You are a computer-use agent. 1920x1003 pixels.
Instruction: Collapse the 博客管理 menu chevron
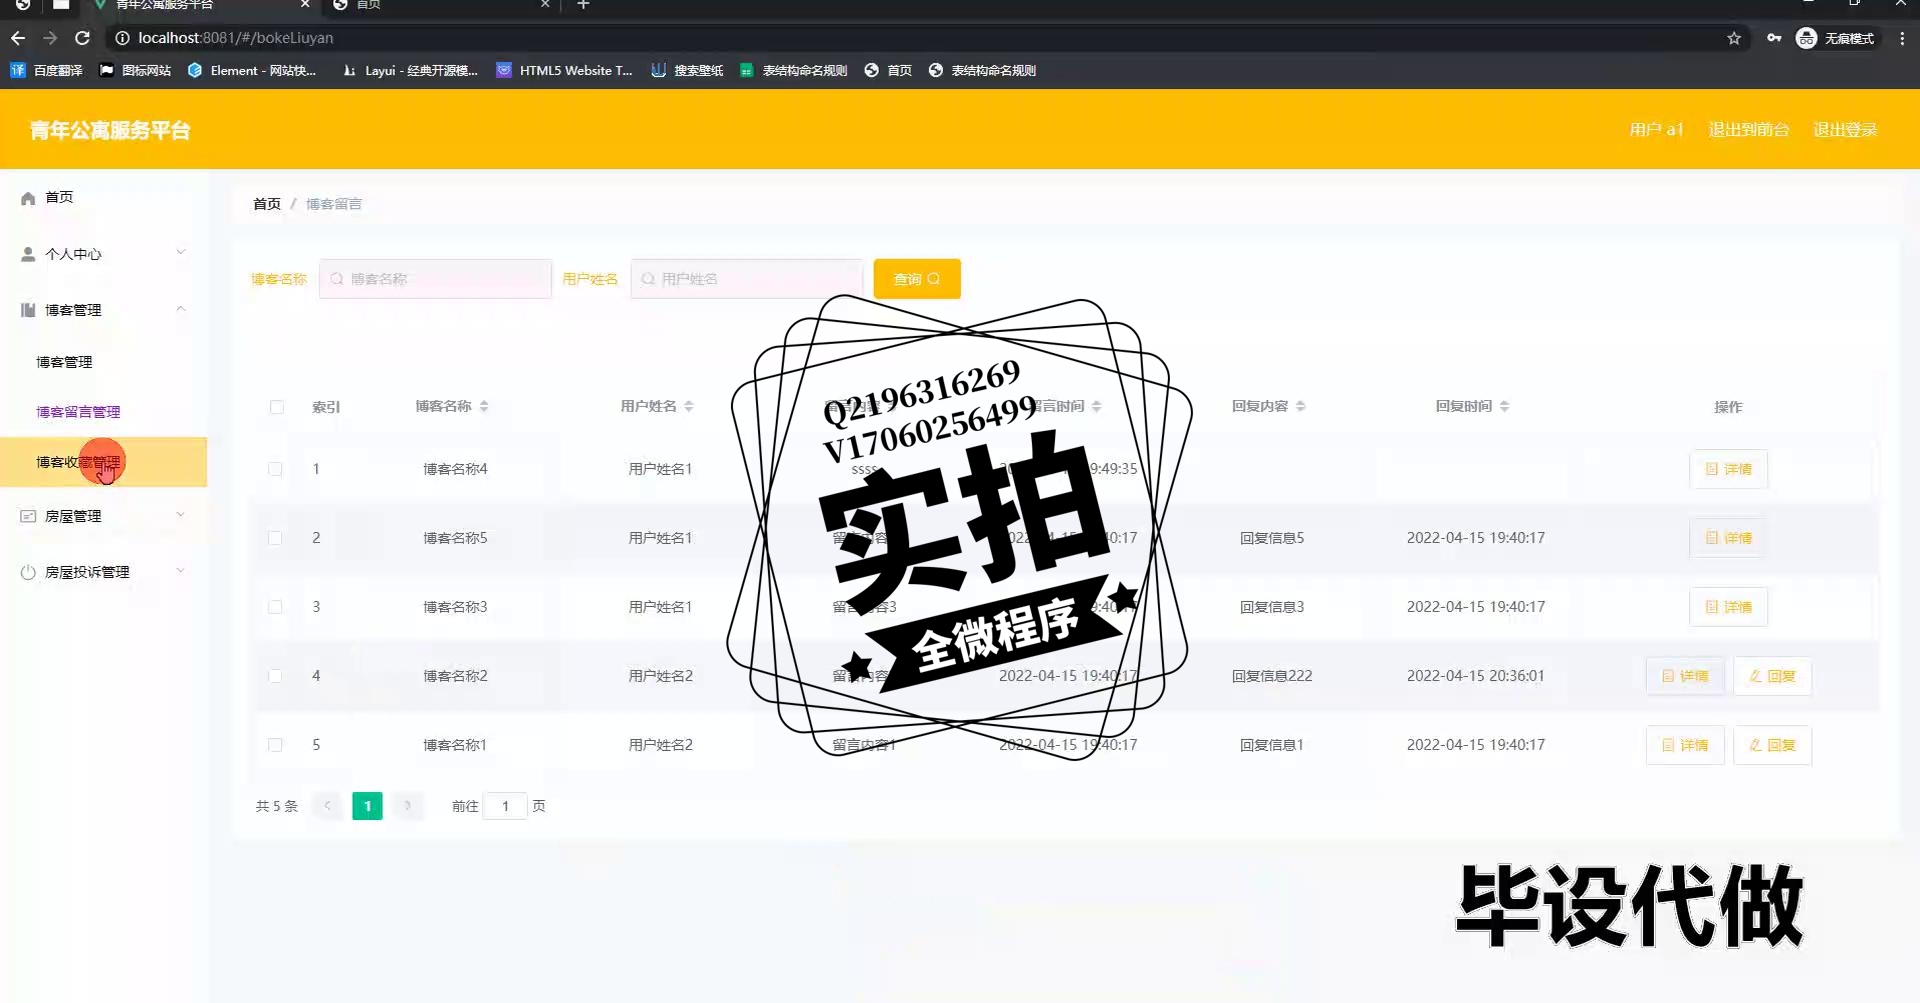tap(181, 308)
